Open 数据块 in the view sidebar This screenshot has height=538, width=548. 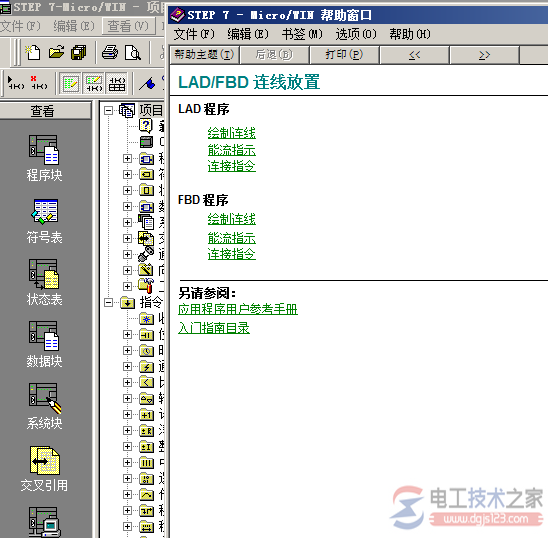pos(44,345)
